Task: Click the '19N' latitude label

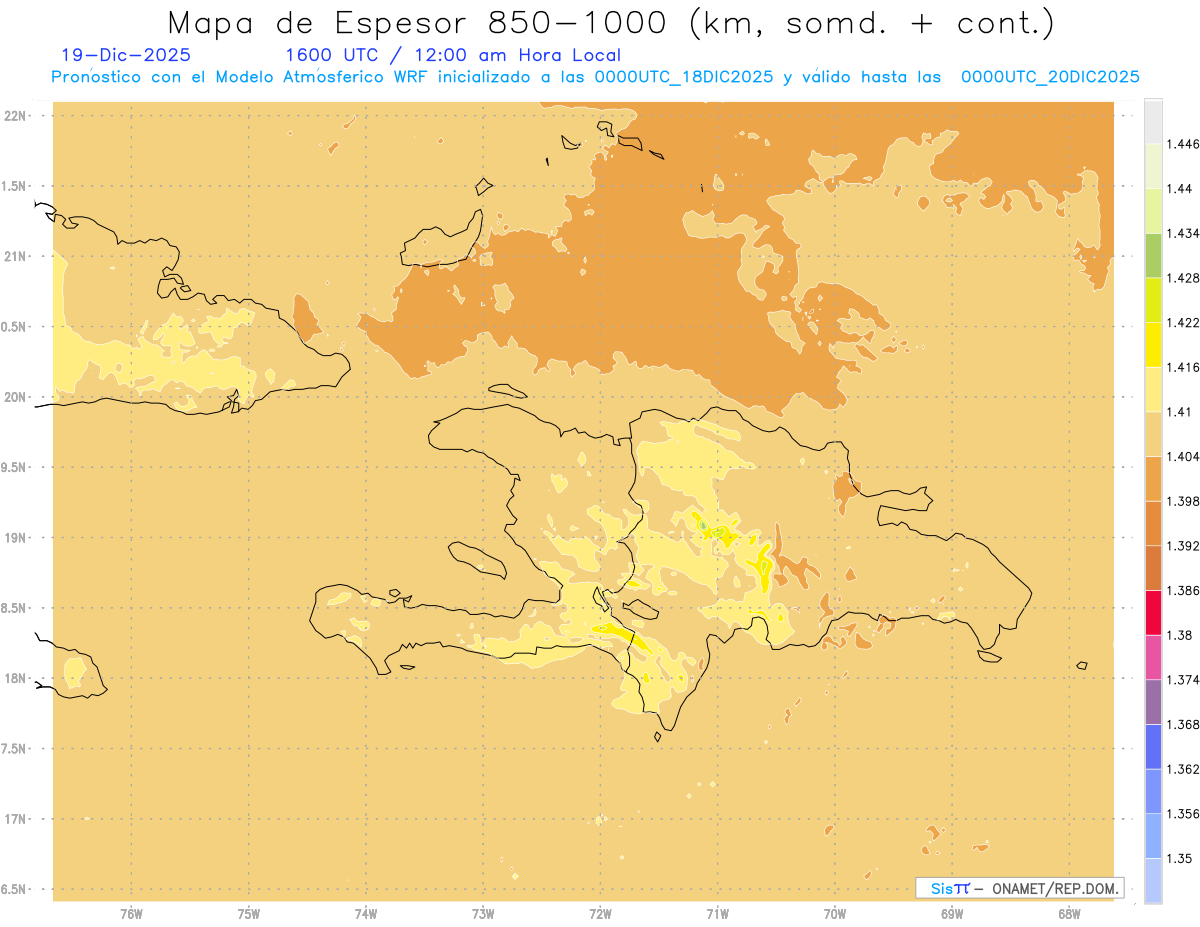Action: [15, 537]
